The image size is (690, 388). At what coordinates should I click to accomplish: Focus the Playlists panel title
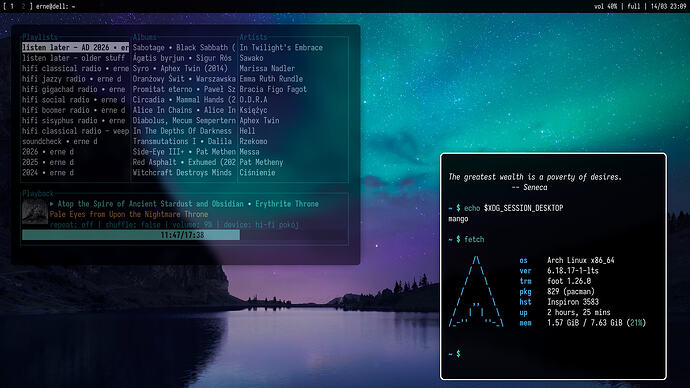point(40,37)
